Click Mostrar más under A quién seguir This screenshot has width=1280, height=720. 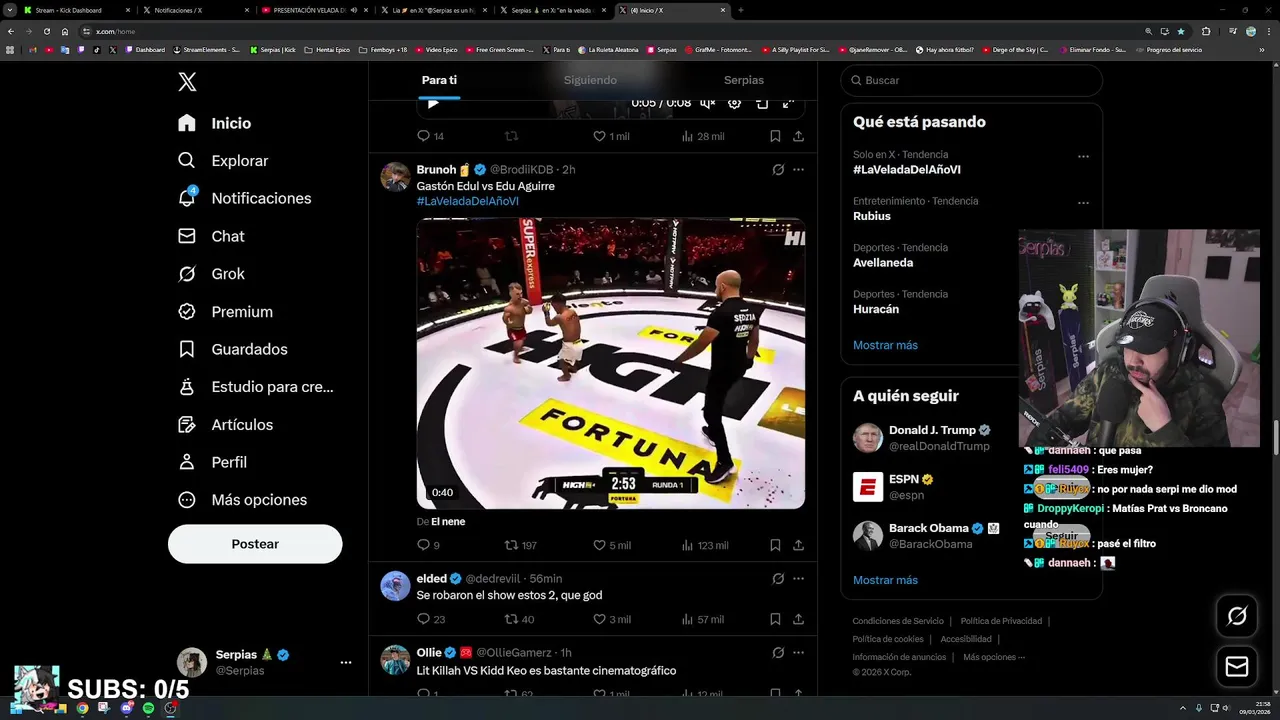pyautogui.click(x=885, y=580)
